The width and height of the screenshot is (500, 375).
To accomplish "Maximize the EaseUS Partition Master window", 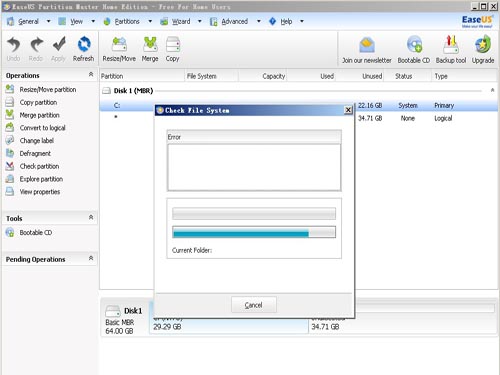I will point(484,6).
